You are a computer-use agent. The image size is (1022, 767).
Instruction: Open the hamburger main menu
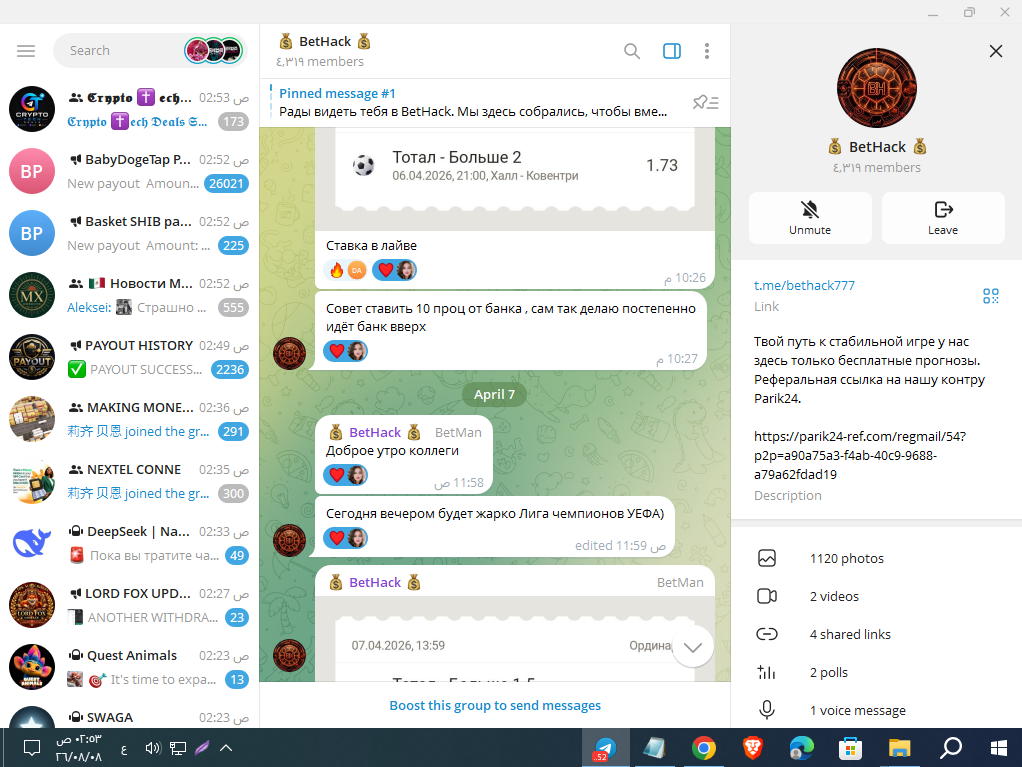26,51
